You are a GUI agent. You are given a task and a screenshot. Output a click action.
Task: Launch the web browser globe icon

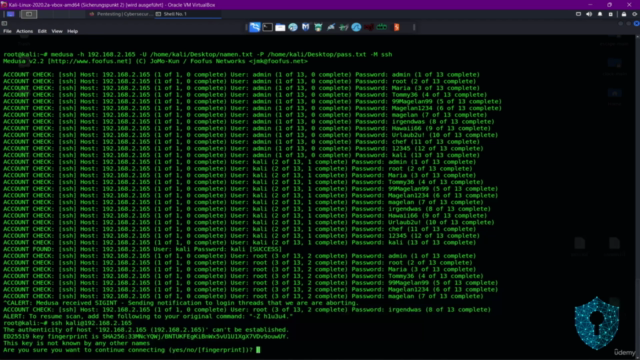pos(293,27)
